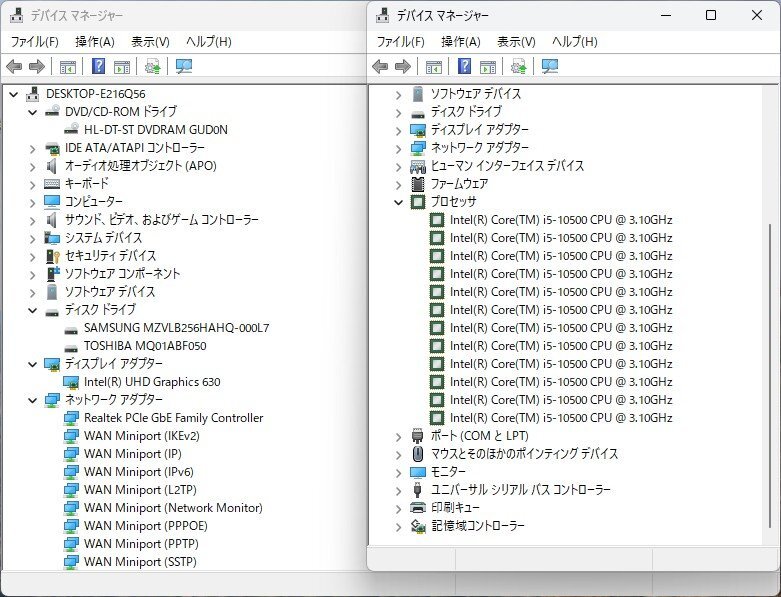This screenshot has height=597, width=781.
Task: Expand ユニバーサル シリアル バス コントローラー node
Action: [398, 490]
